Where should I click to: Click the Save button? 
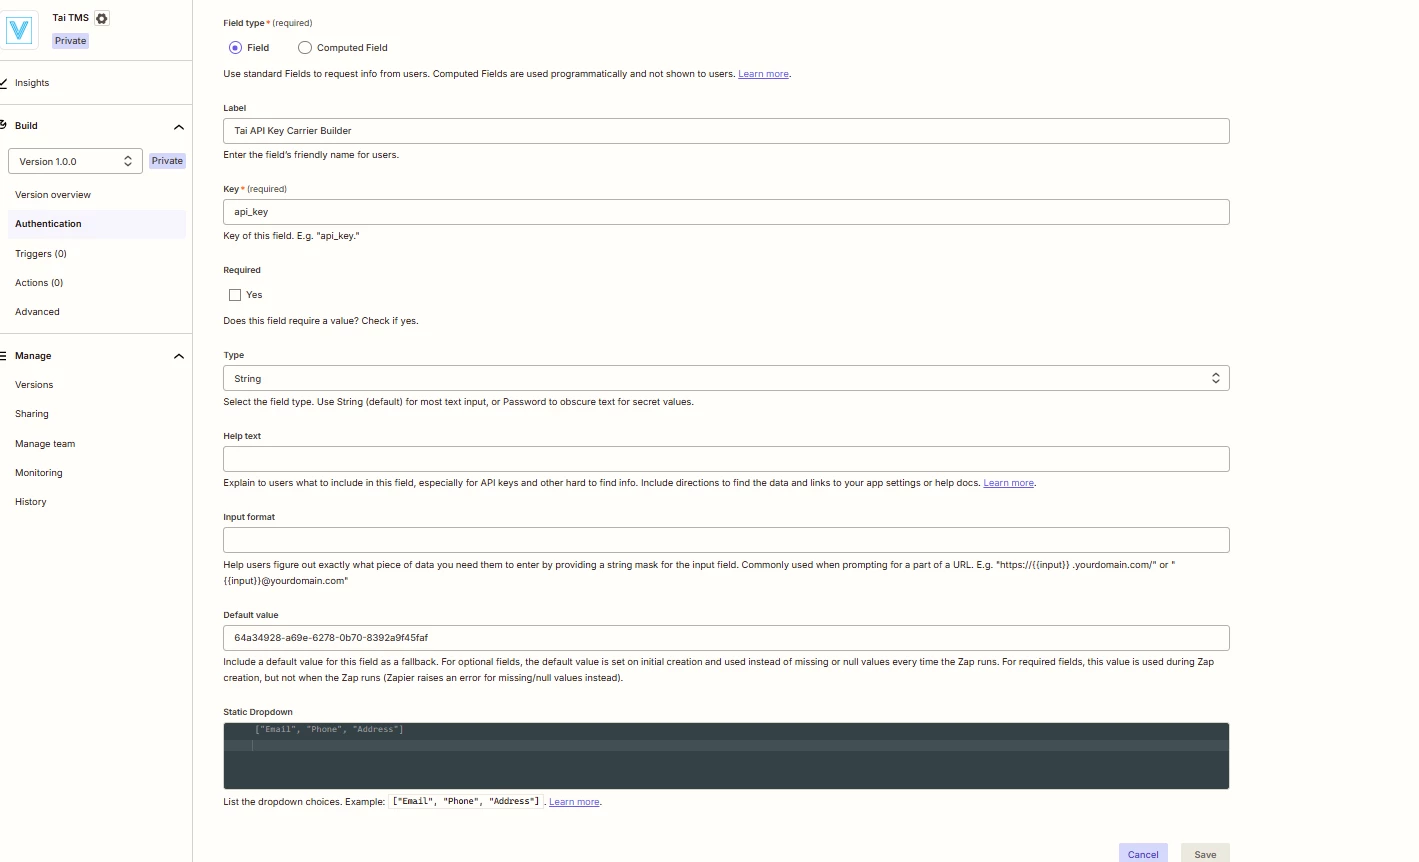coord(1205,854)
